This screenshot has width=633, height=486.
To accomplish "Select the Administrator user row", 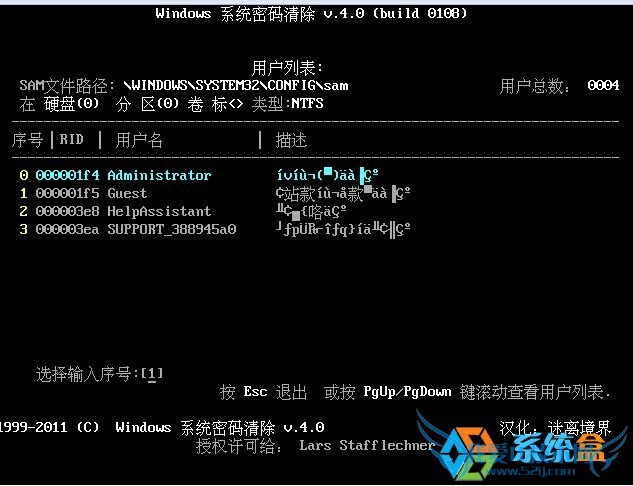I will (199, 175).
